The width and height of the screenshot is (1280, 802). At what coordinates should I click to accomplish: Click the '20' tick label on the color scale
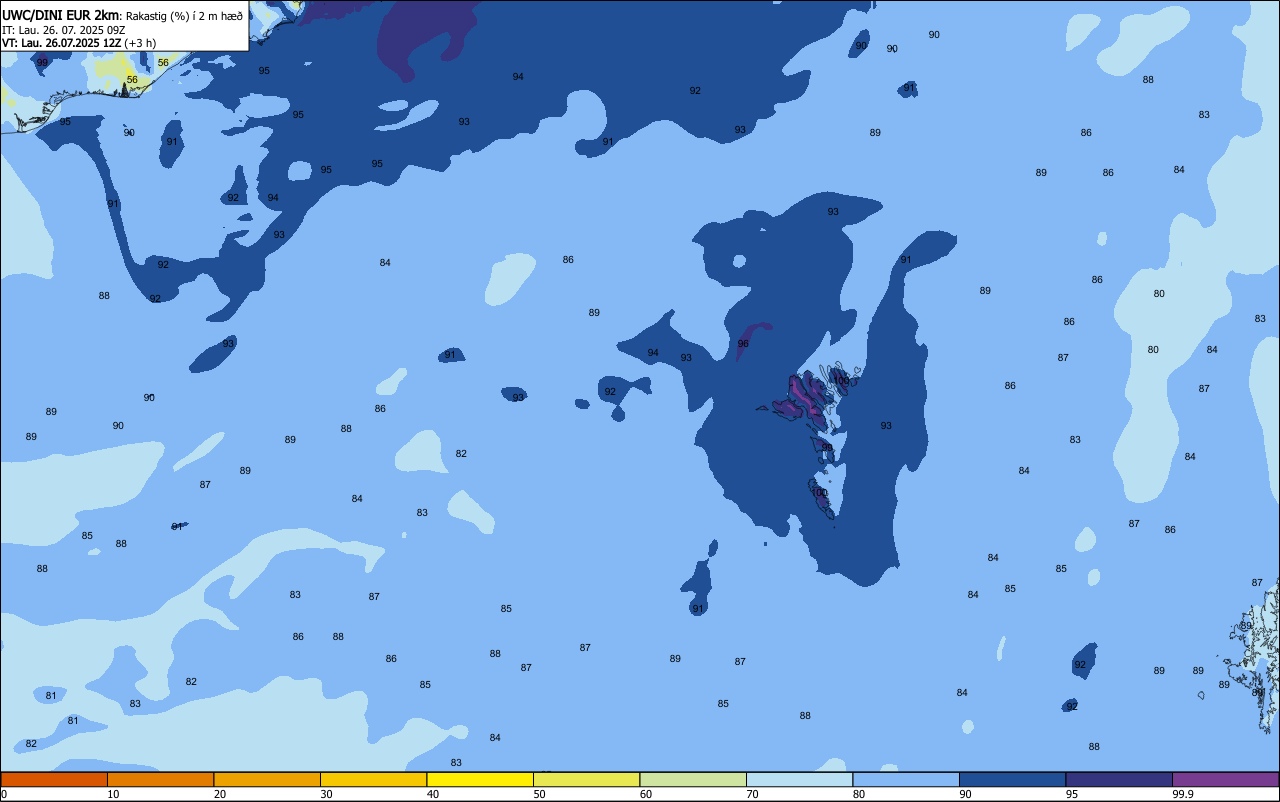220,794
